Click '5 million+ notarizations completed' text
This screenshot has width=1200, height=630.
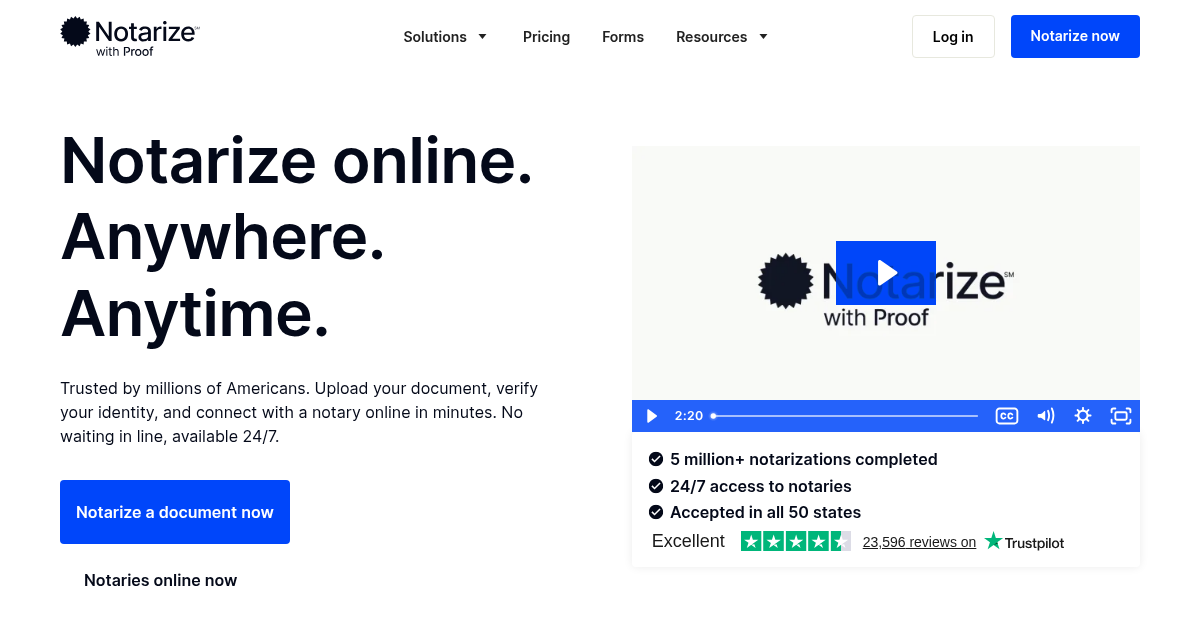804,460
